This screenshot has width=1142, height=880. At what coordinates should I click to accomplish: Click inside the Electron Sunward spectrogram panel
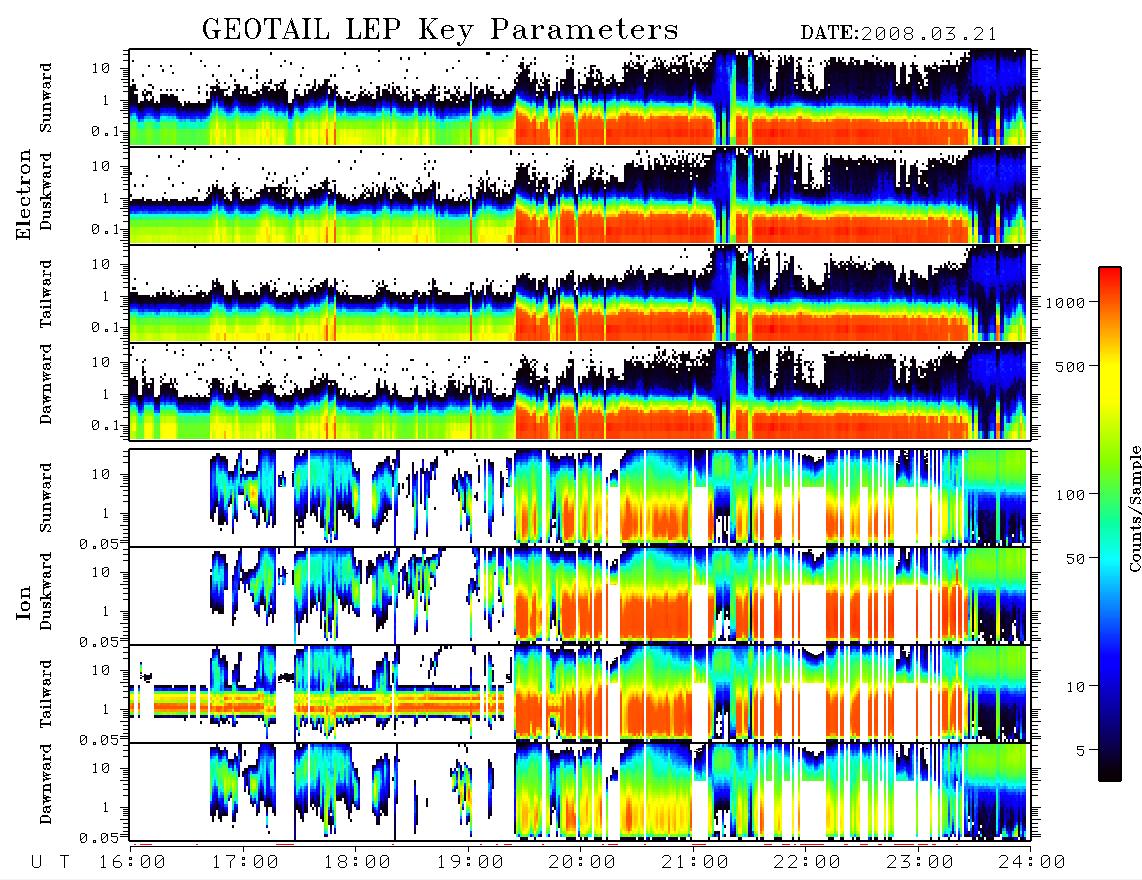[x=580, y=98]
